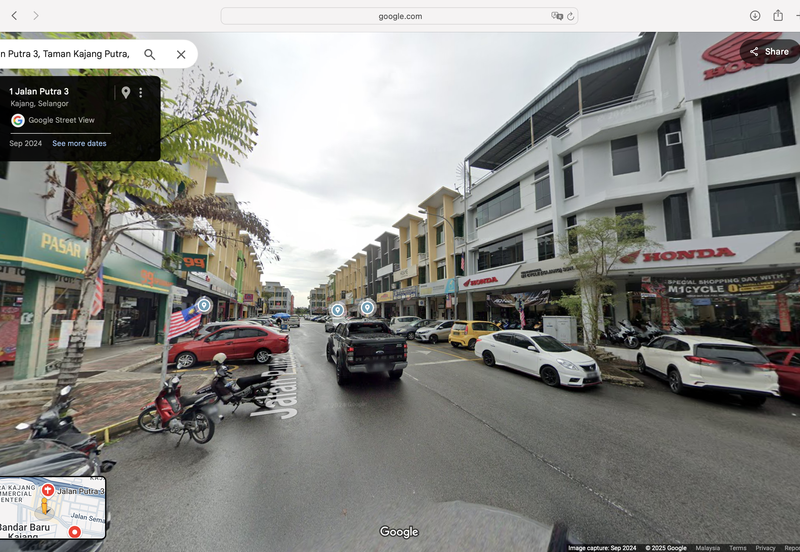Select the Google Street View source label
The image size is (800, 552).
61,120
